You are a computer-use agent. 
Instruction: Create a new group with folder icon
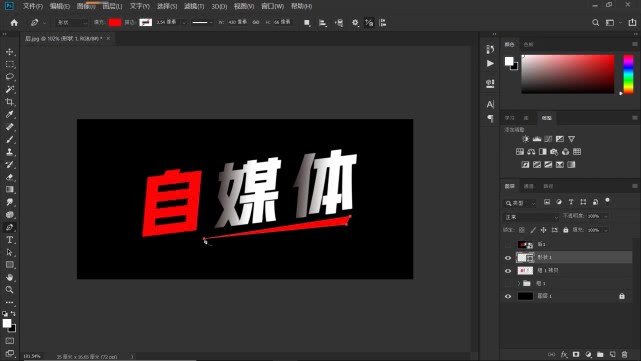tap(600, 354)
